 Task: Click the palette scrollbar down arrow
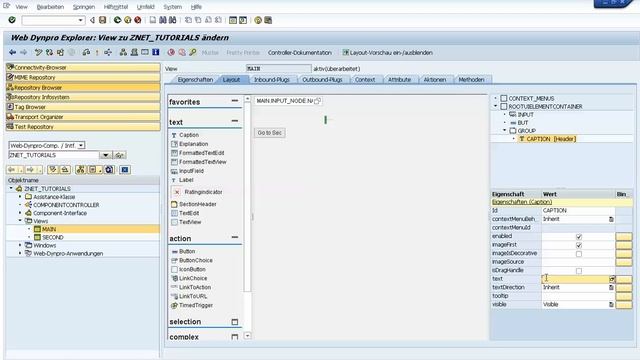247,336
